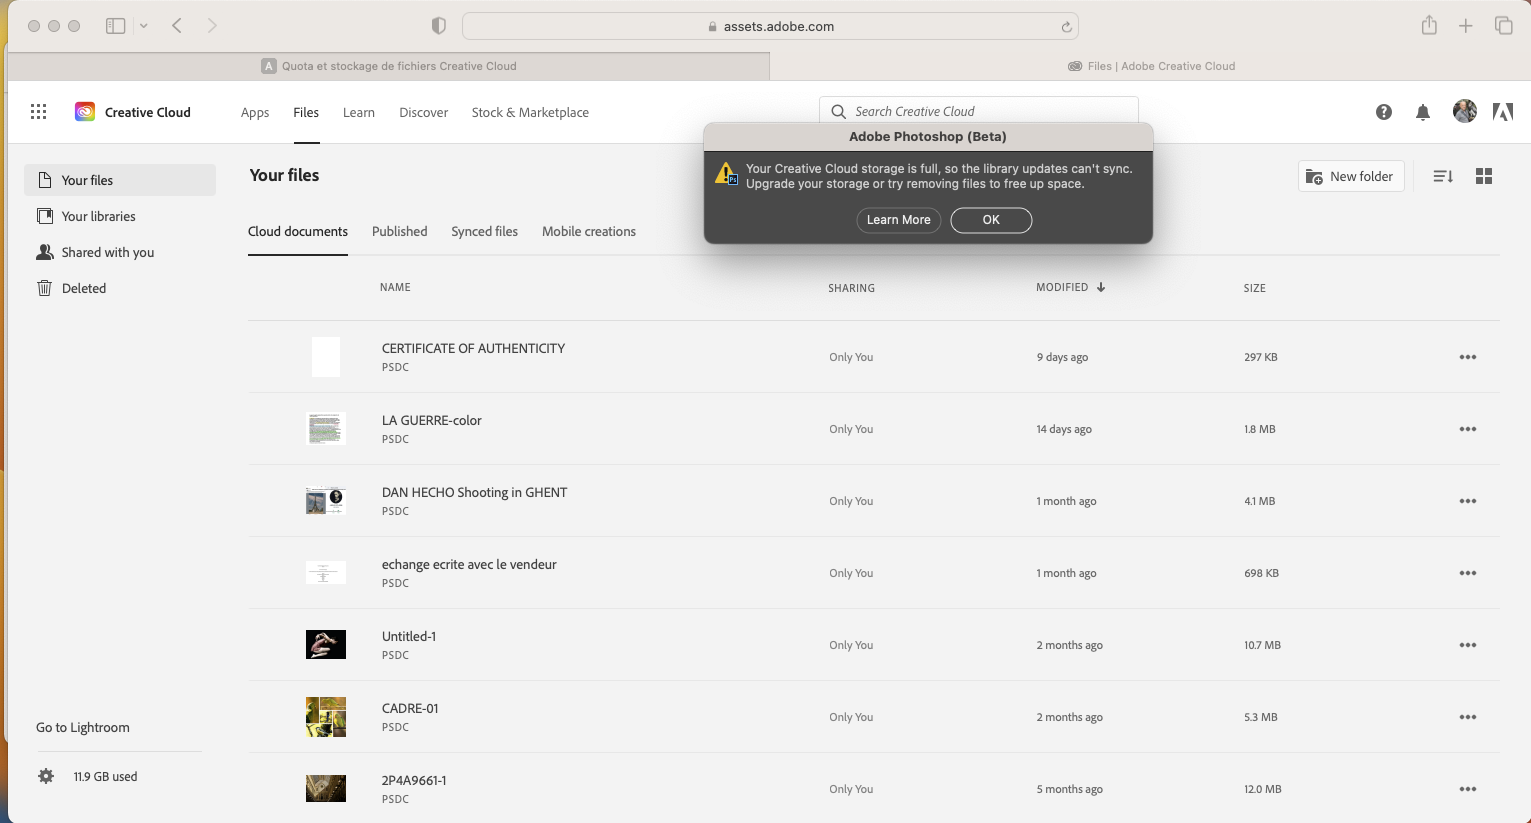The image size is (1531, 823).
Task: Click the Adobe logo in the header
Action: (1503, 111)
